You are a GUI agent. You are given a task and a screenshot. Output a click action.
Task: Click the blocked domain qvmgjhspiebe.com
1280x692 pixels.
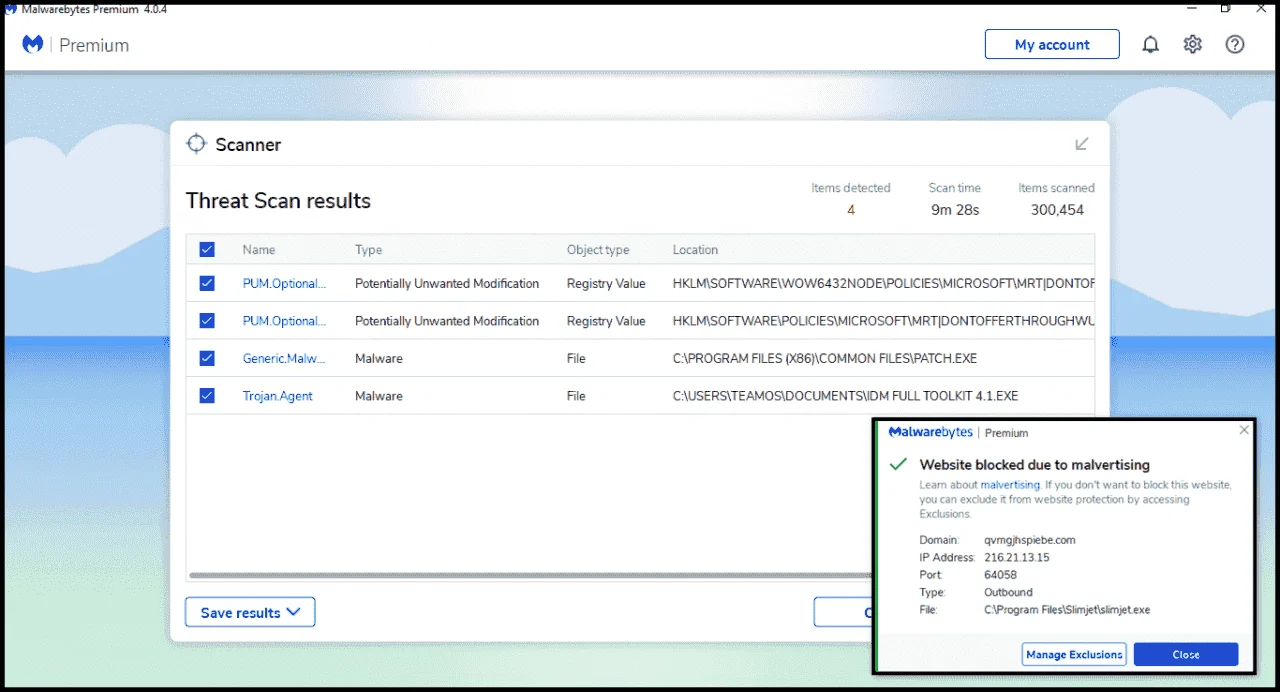pos(1029,540)
